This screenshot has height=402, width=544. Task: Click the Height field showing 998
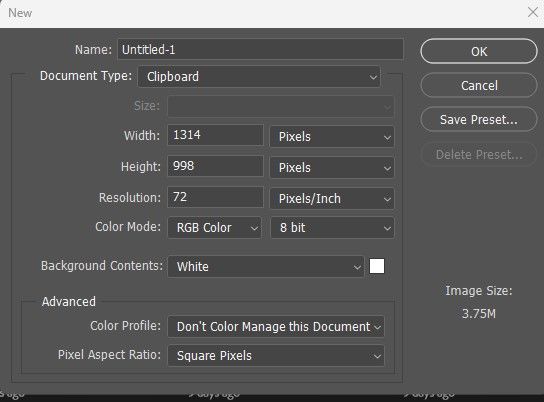215,166
